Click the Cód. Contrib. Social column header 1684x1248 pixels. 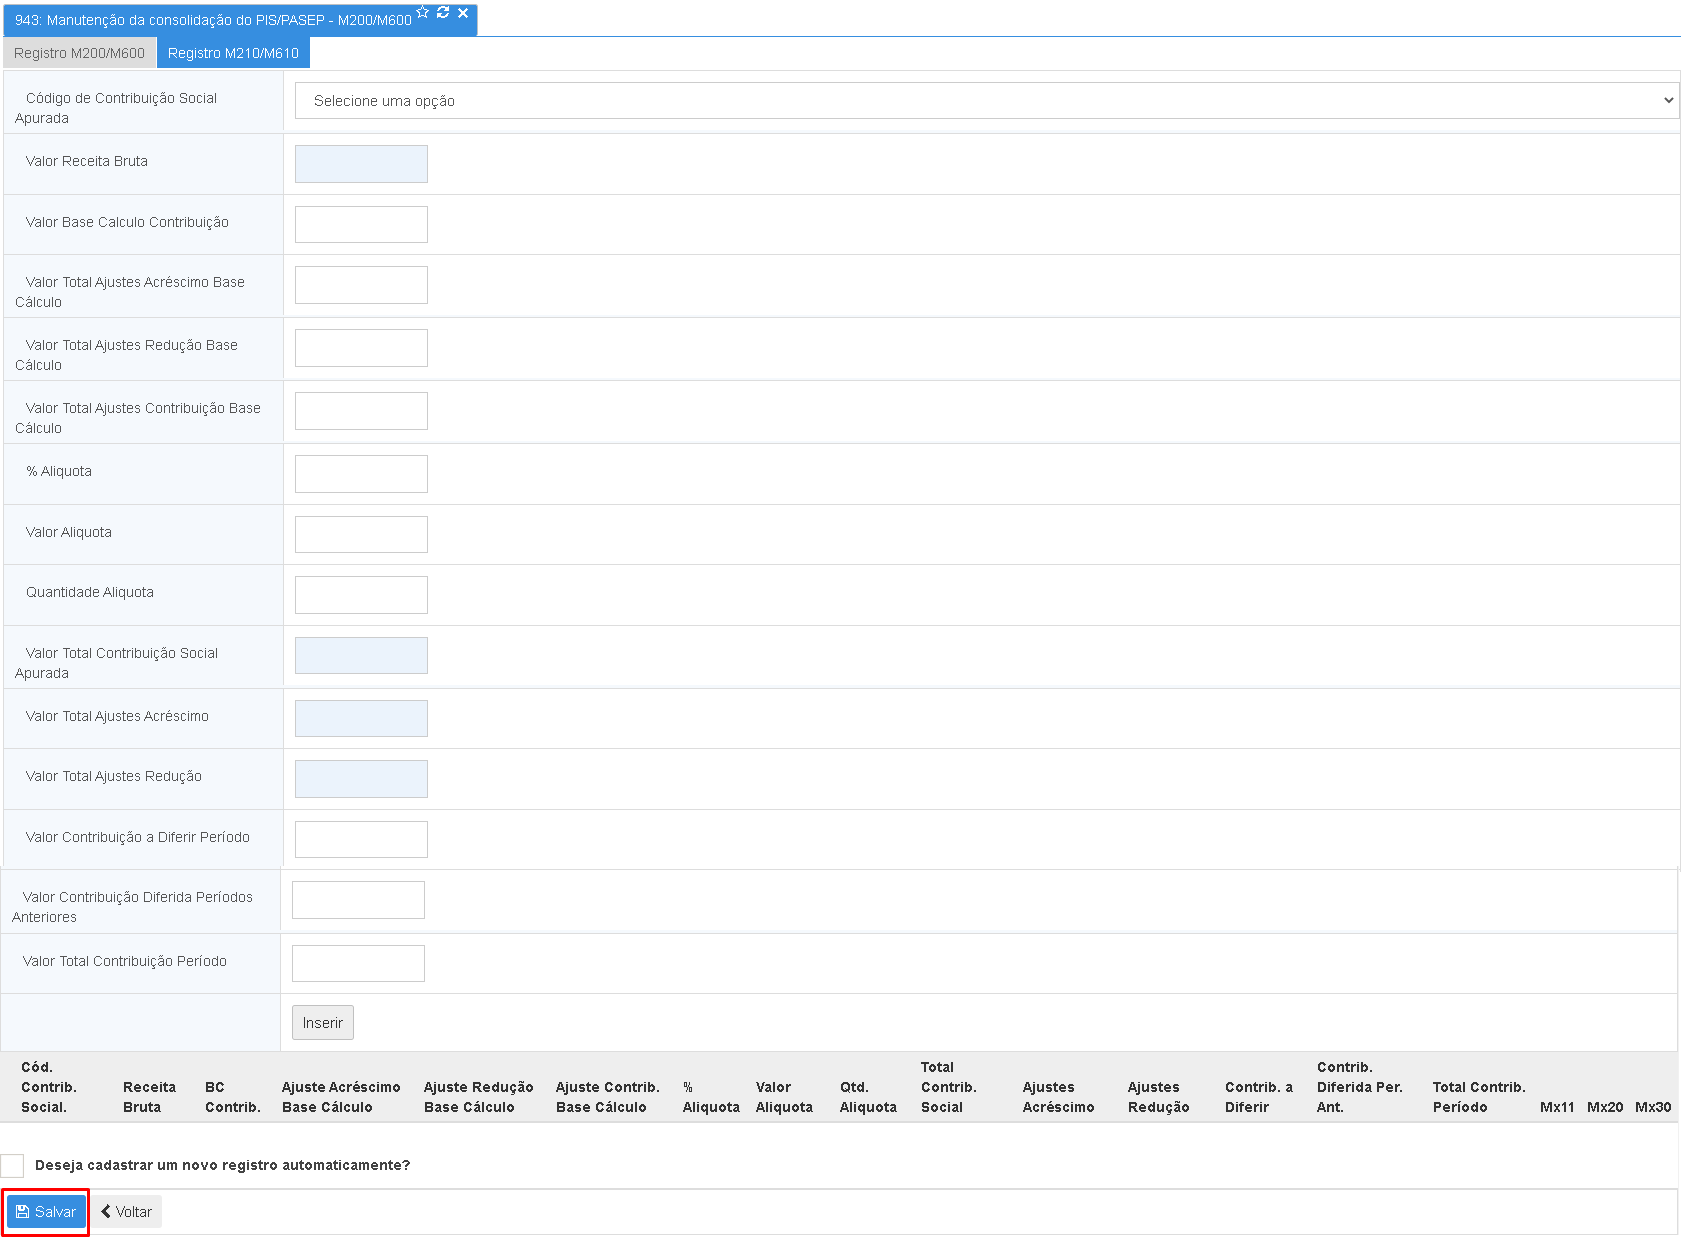pyautogui.click(x=49, y=1088)
